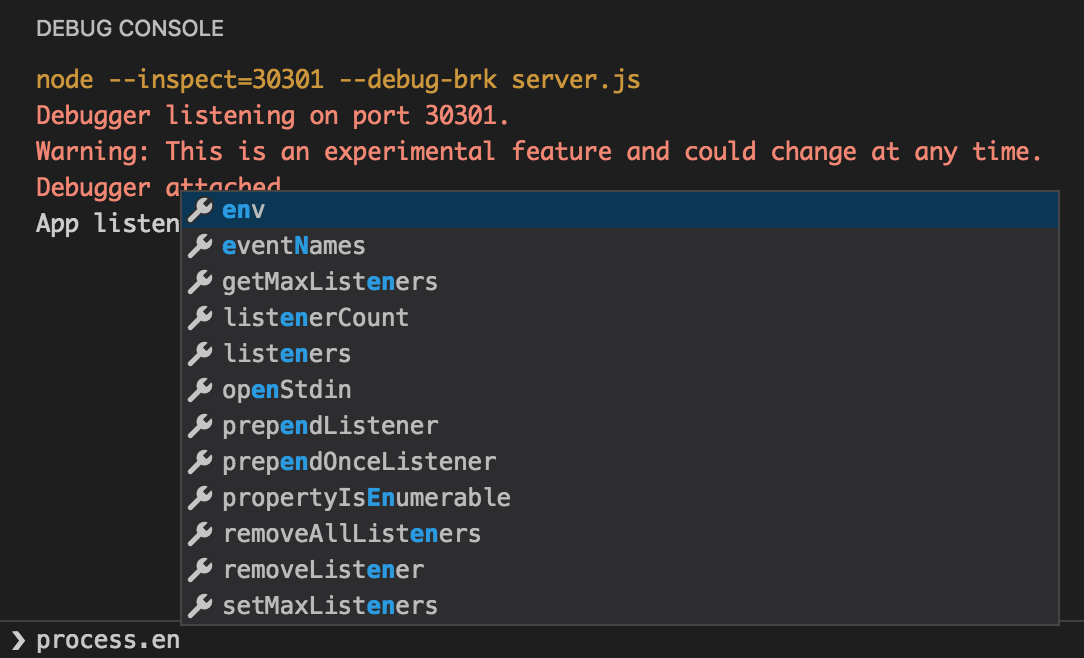Choose removeAllListeners in the completion list
Screen dimensions: 1084x658
click(x=352, y=534)
